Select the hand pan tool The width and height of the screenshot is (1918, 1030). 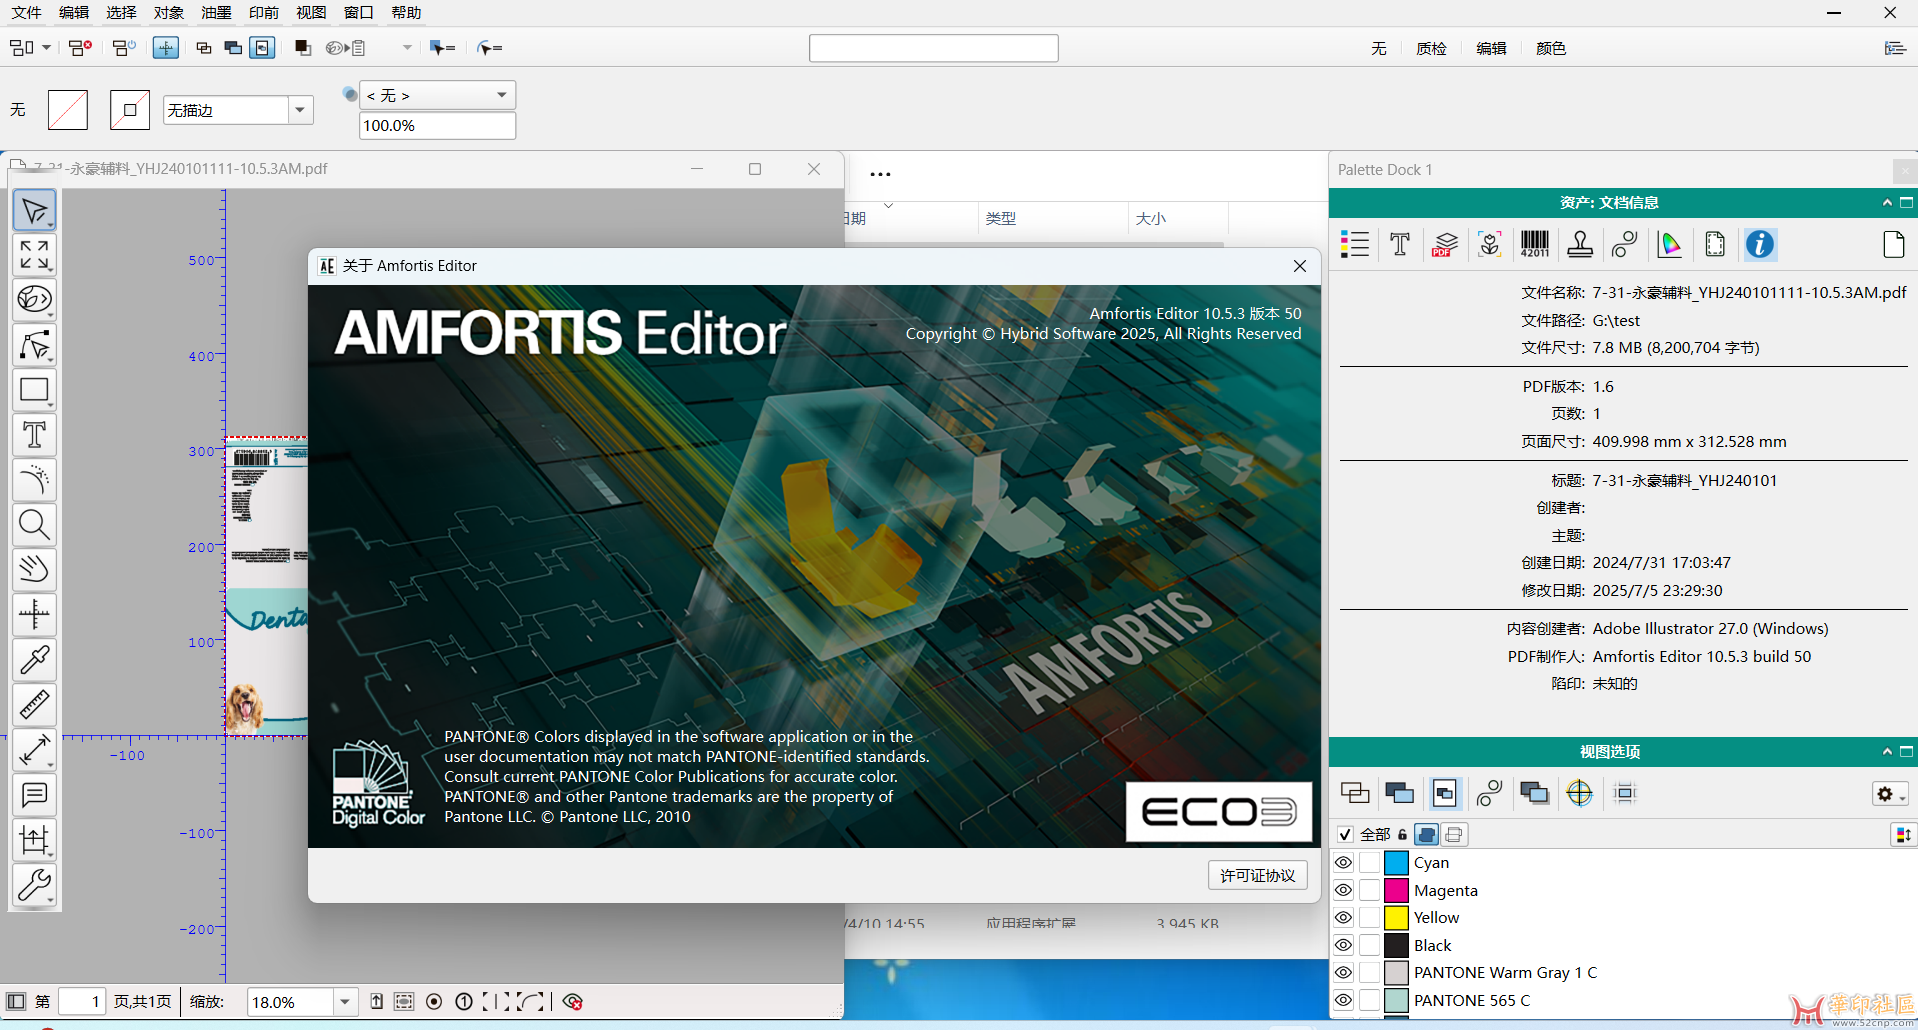(34, 569)
